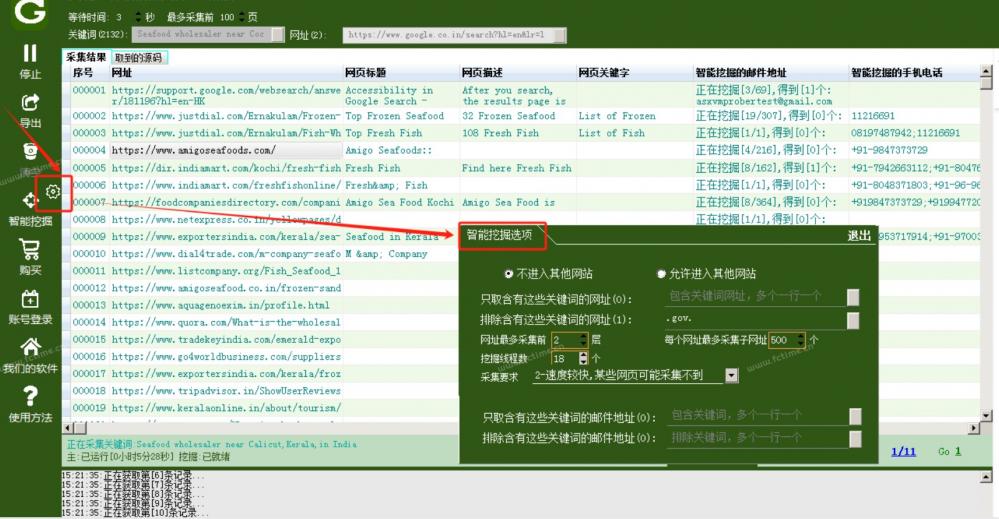Viewport: 999px width, 519px height.
Task: Click the square button beside the 网址(2) field
Action: coord(559,35)
